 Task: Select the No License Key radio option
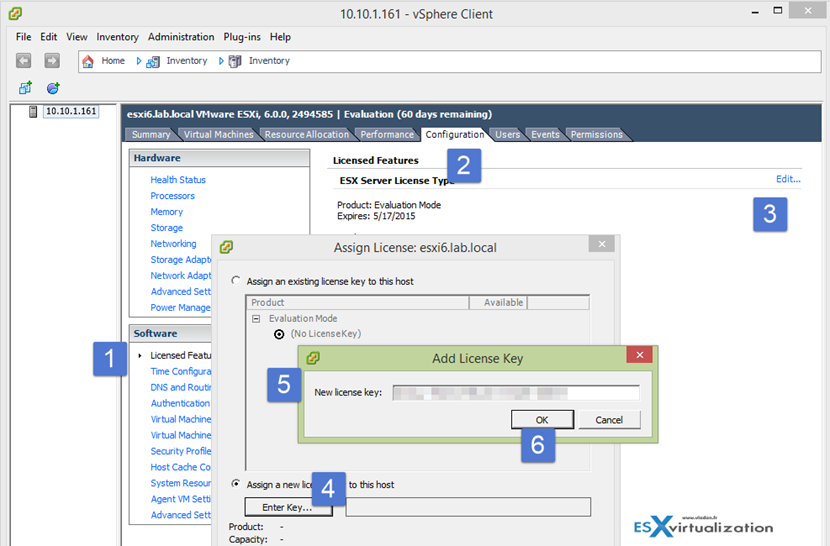pos(279,334)
